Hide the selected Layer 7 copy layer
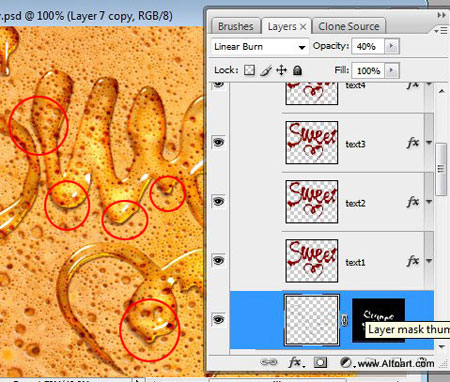 pos(218,320)
